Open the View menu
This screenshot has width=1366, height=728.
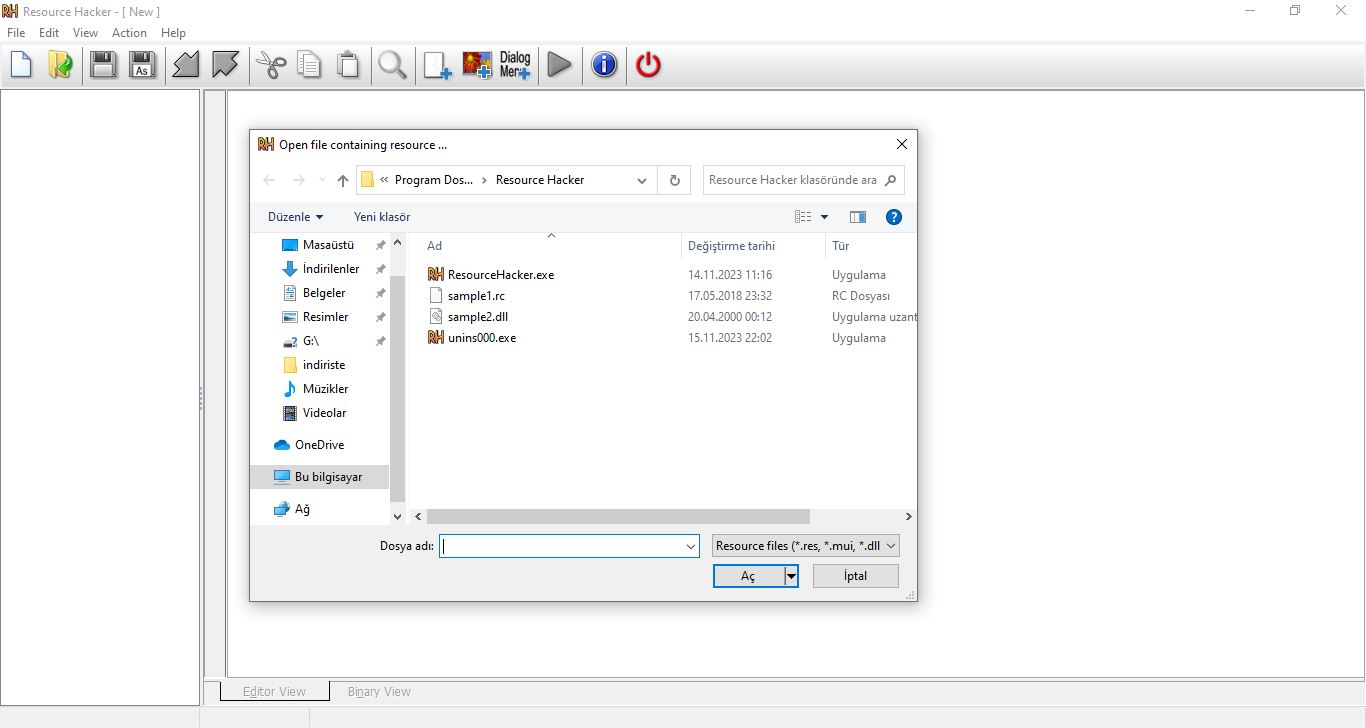coord(85,33)
